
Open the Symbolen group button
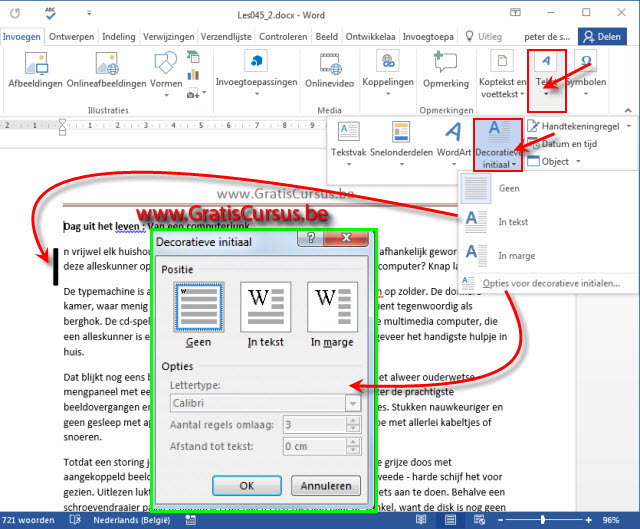pos(586,74)
